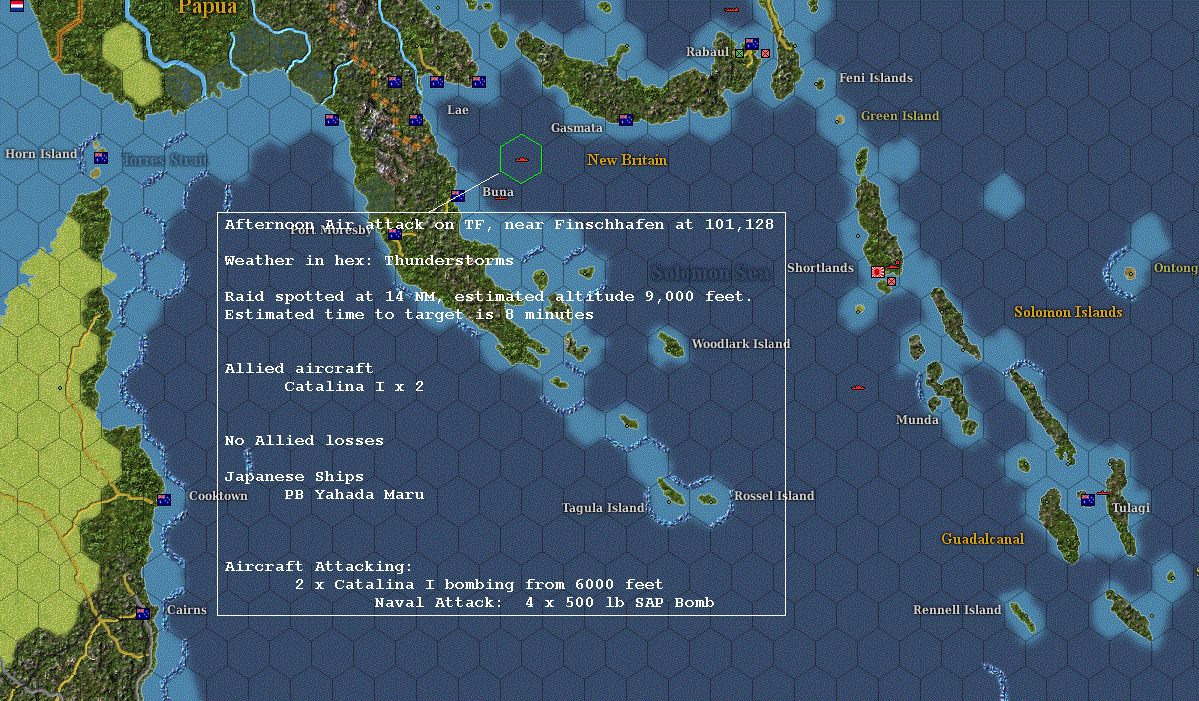Select the Woodlark Island label
This screenshot has width=1199, height=701.
[741, 344]
